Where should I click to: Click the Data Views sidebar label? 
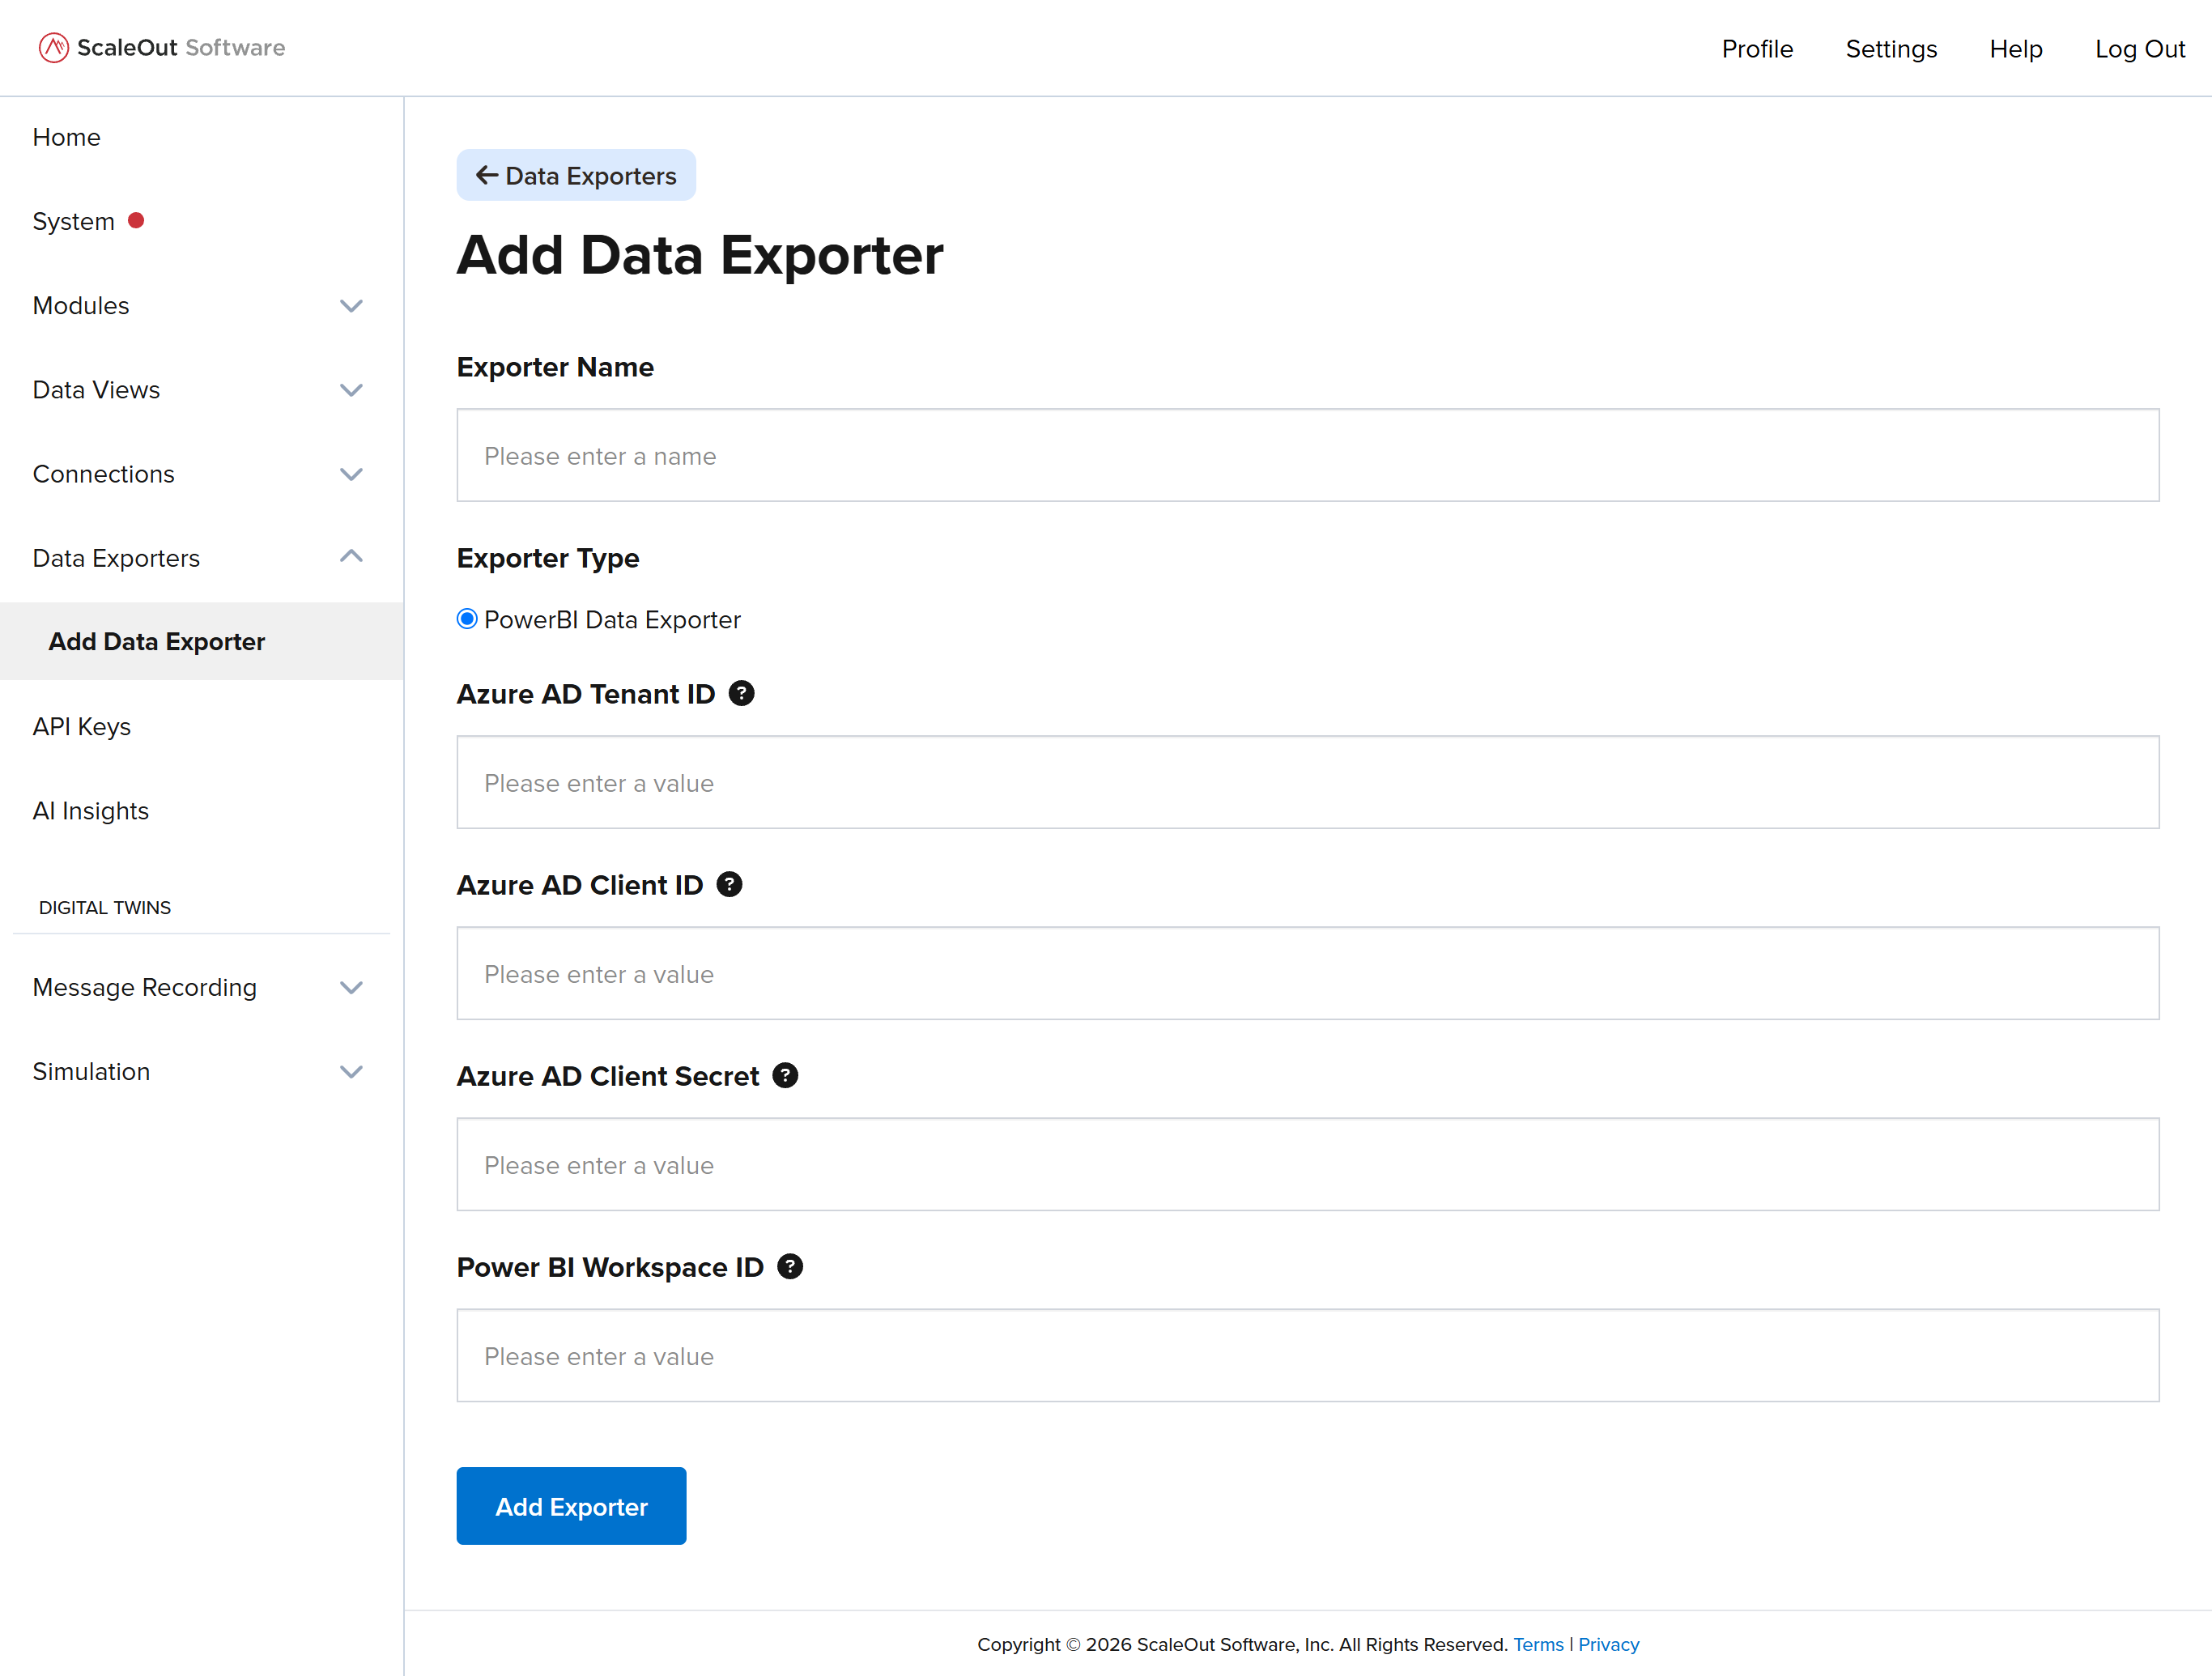point(96,390)
